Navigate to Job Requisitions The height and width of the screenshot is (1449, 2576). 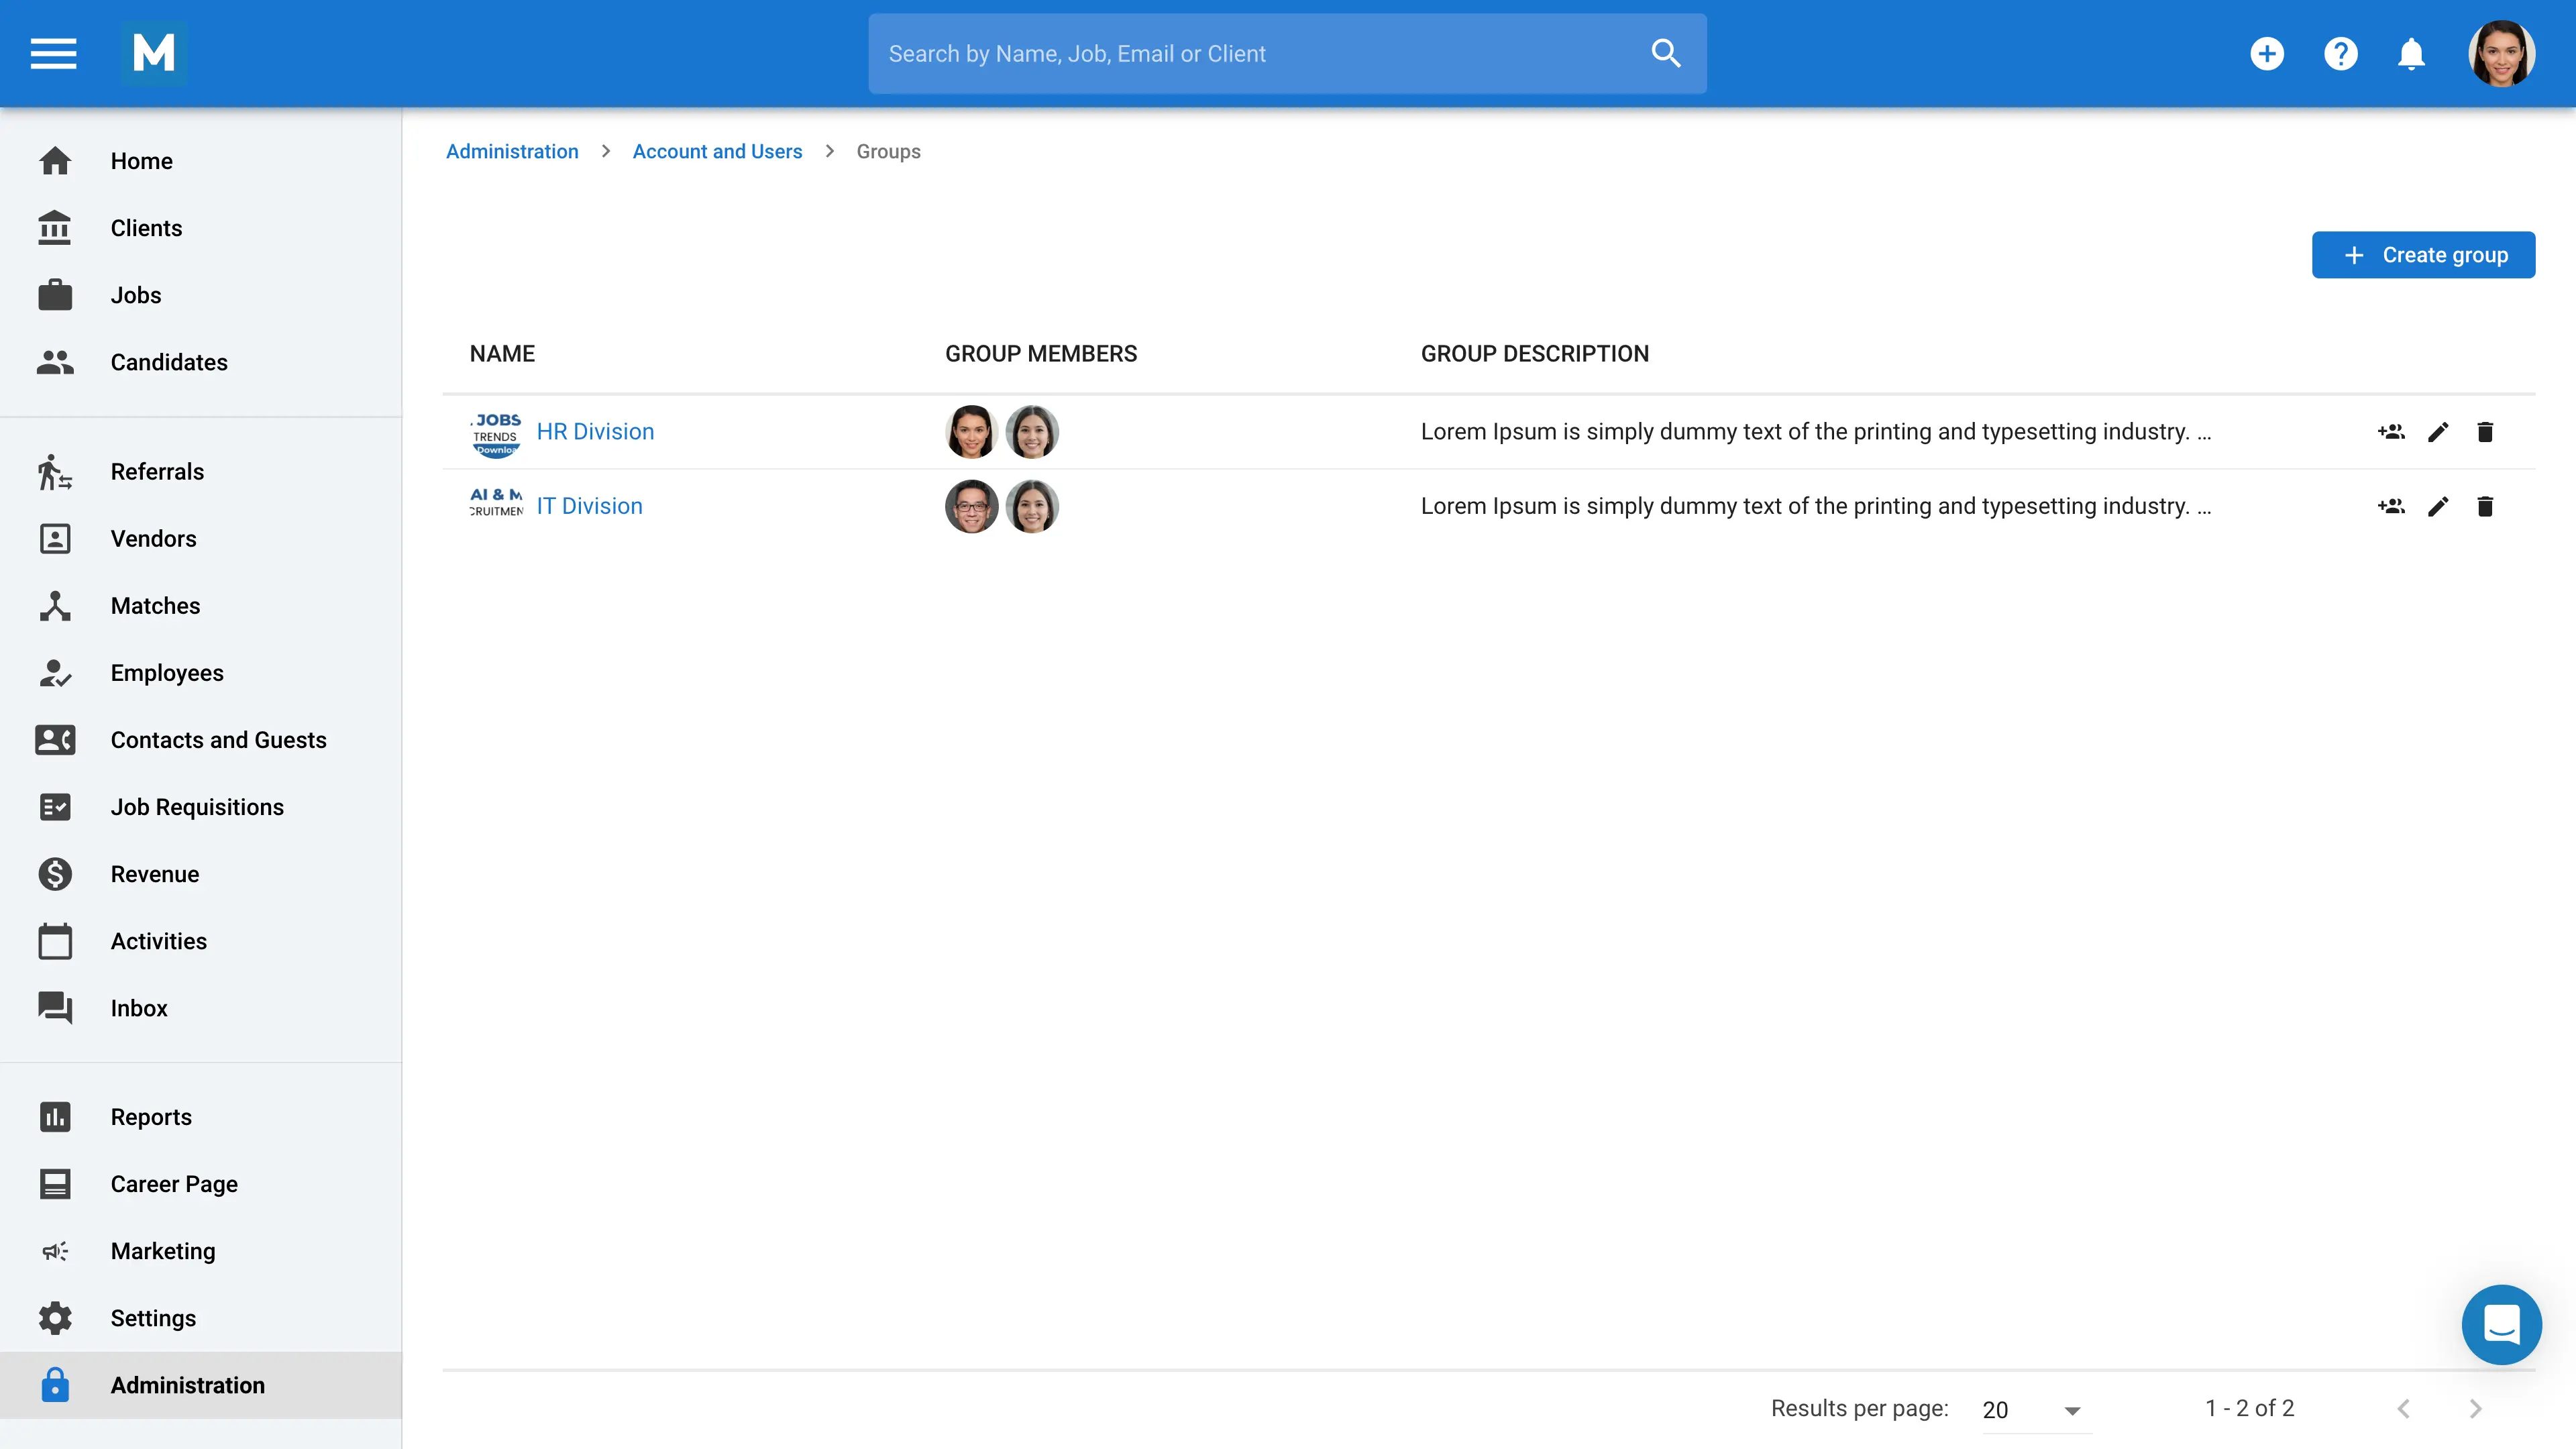197,807
